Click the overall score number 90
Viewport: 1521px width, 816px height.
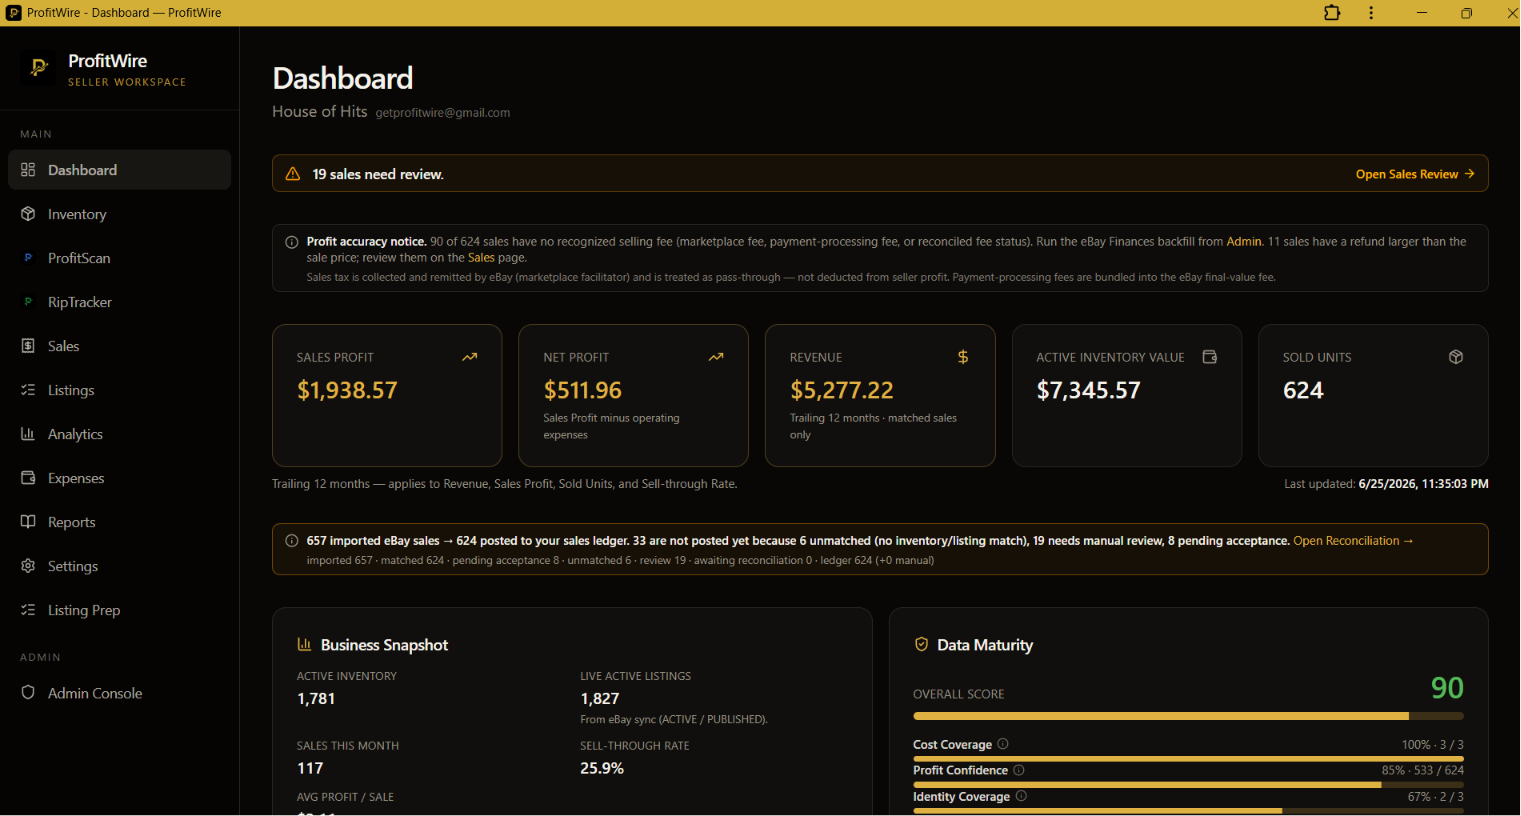click(x=1447, y=688)
